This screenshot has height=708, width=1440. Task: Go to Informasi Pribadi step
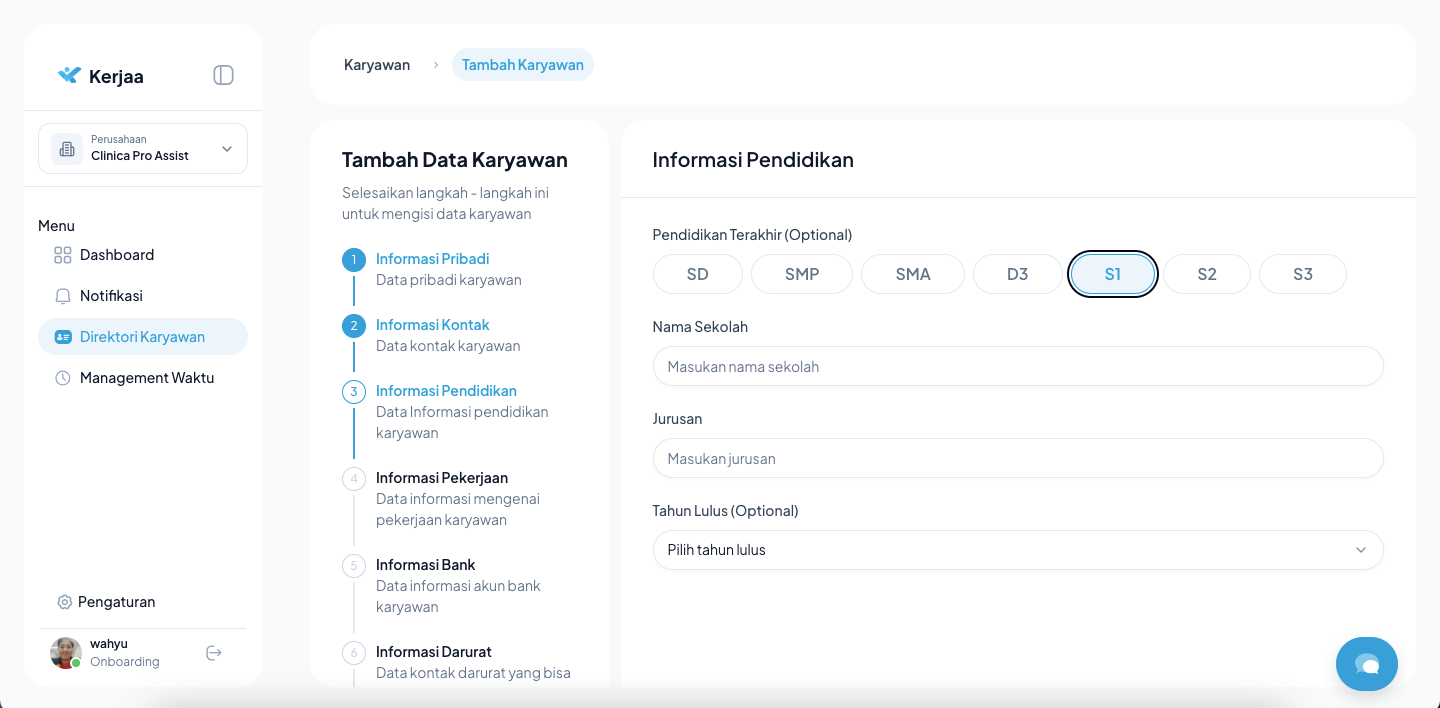click(x=432, y=259)
